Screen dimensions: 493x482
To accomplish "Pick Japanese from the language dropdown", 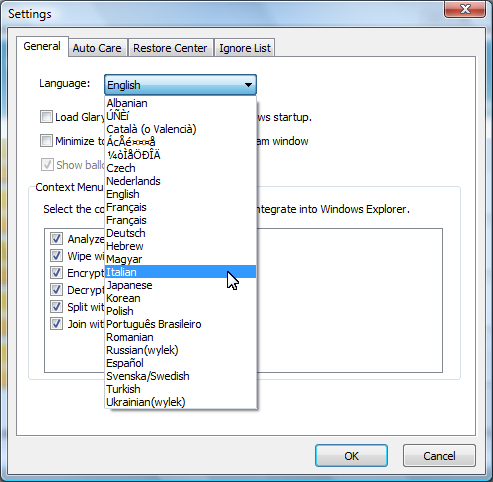I will click(180, 285).
